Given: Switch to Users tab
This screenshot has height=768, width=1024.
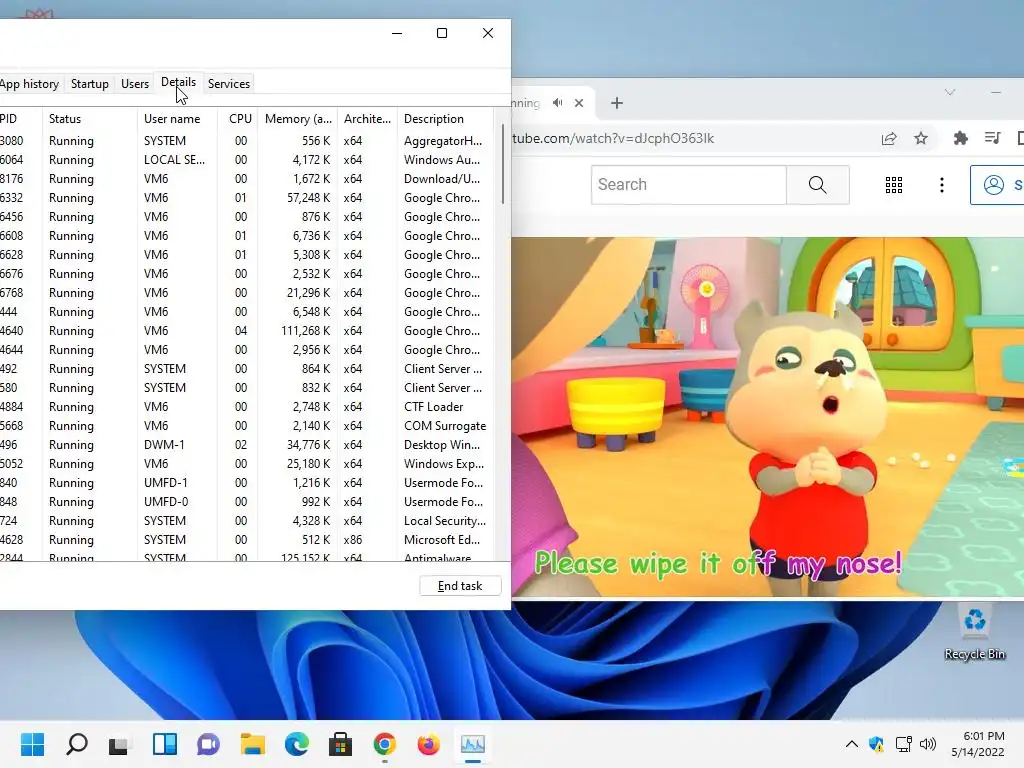Looking at the screenshot, I should coord(135,84).
